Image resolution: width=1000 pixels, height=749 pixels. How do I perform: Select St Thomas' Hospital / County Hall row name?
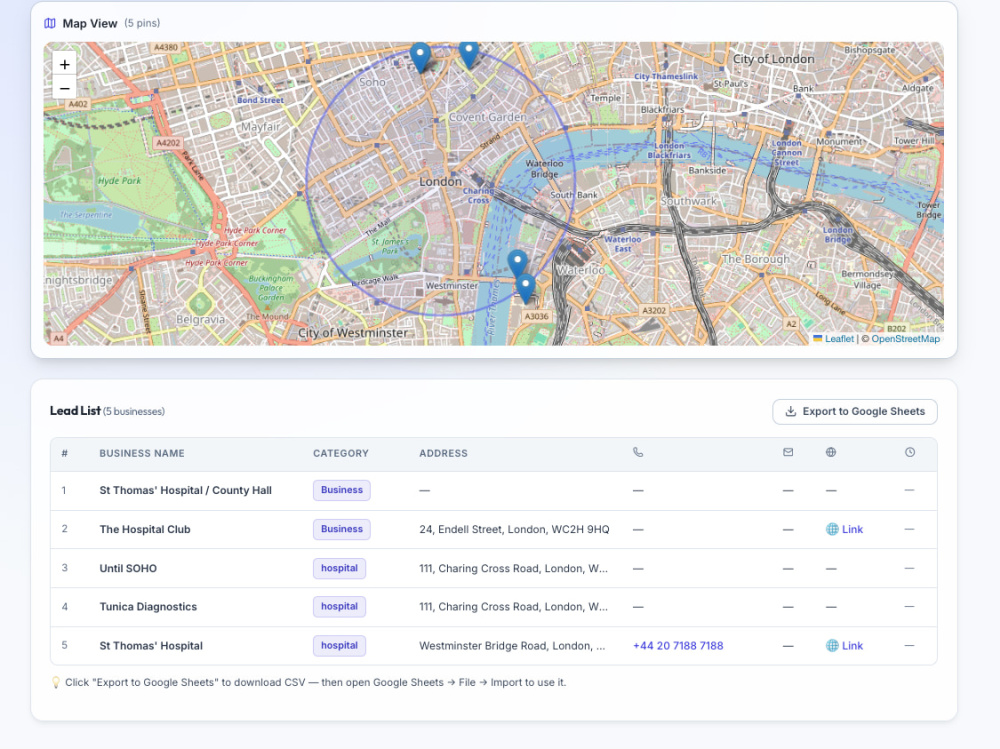point(186,490)
